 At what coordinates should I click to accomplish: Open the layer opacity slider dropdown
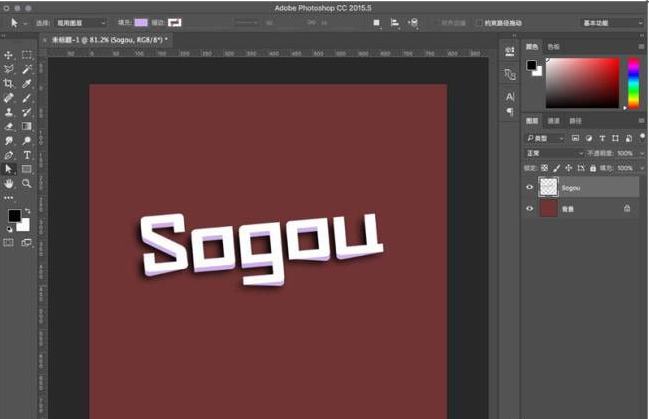(x=642, y=153)
